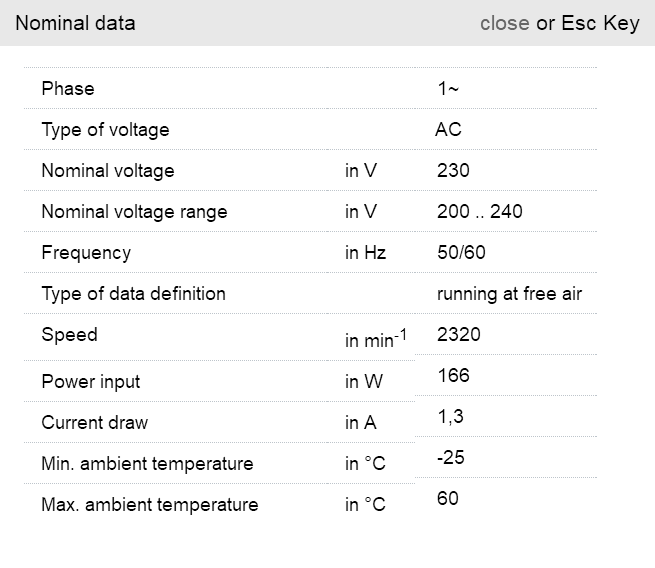Select the Phase row label
Screen dimensions: 655x568
point(68,89)
